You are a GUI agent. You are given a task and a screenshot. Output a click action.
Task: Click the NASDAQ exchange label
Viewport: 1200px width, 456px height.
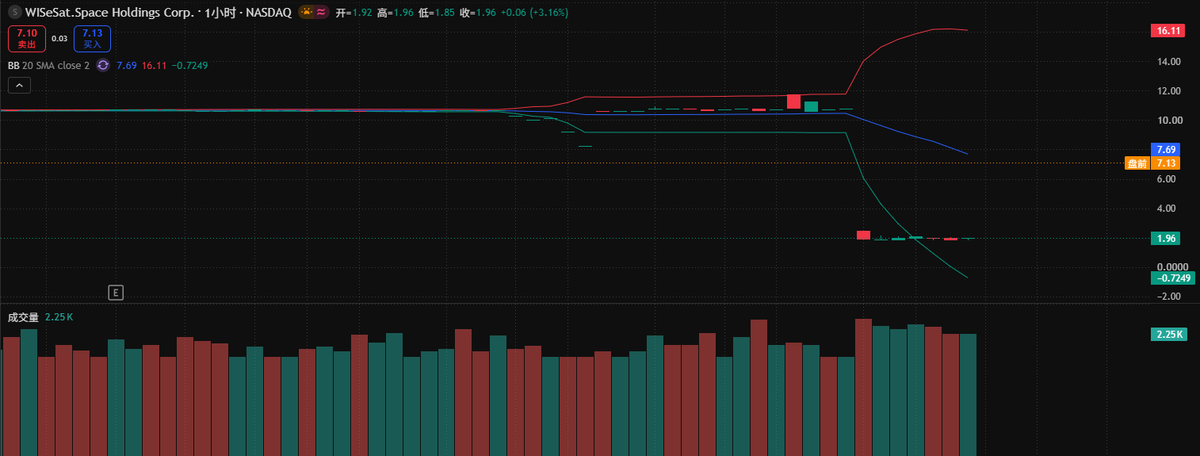click(x=267, y=12)
